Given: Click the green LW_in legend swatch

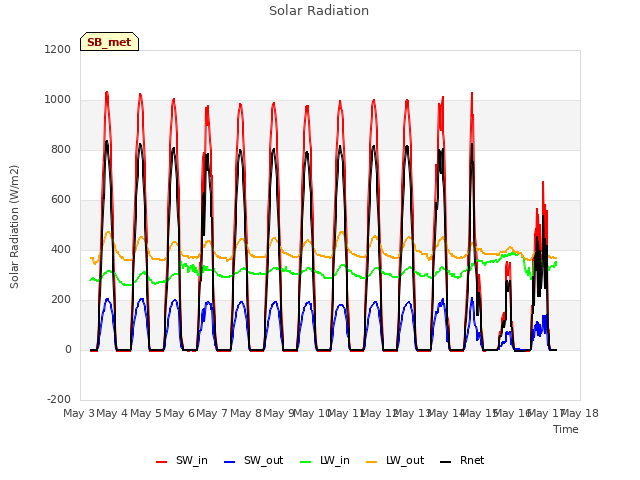Looking at the screenshot, I should point(306,462).
